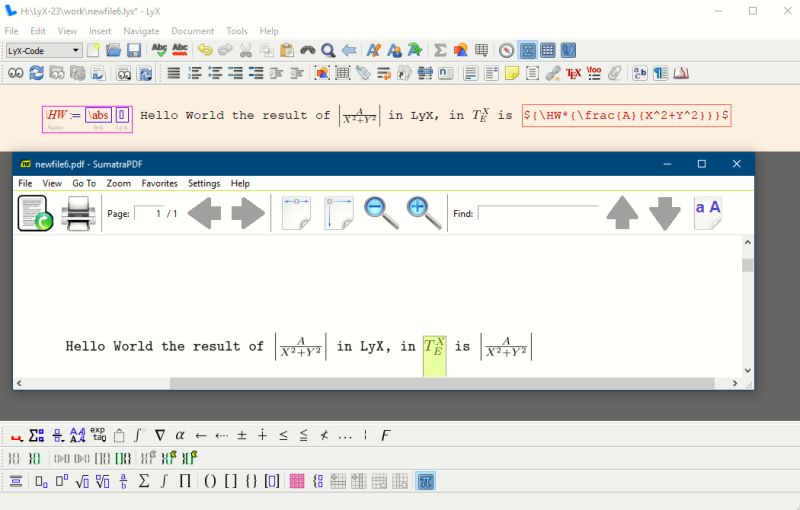Update the output with refresh arrows
The width and height of the screenshot is (800, 510).
tap(36, 73)
